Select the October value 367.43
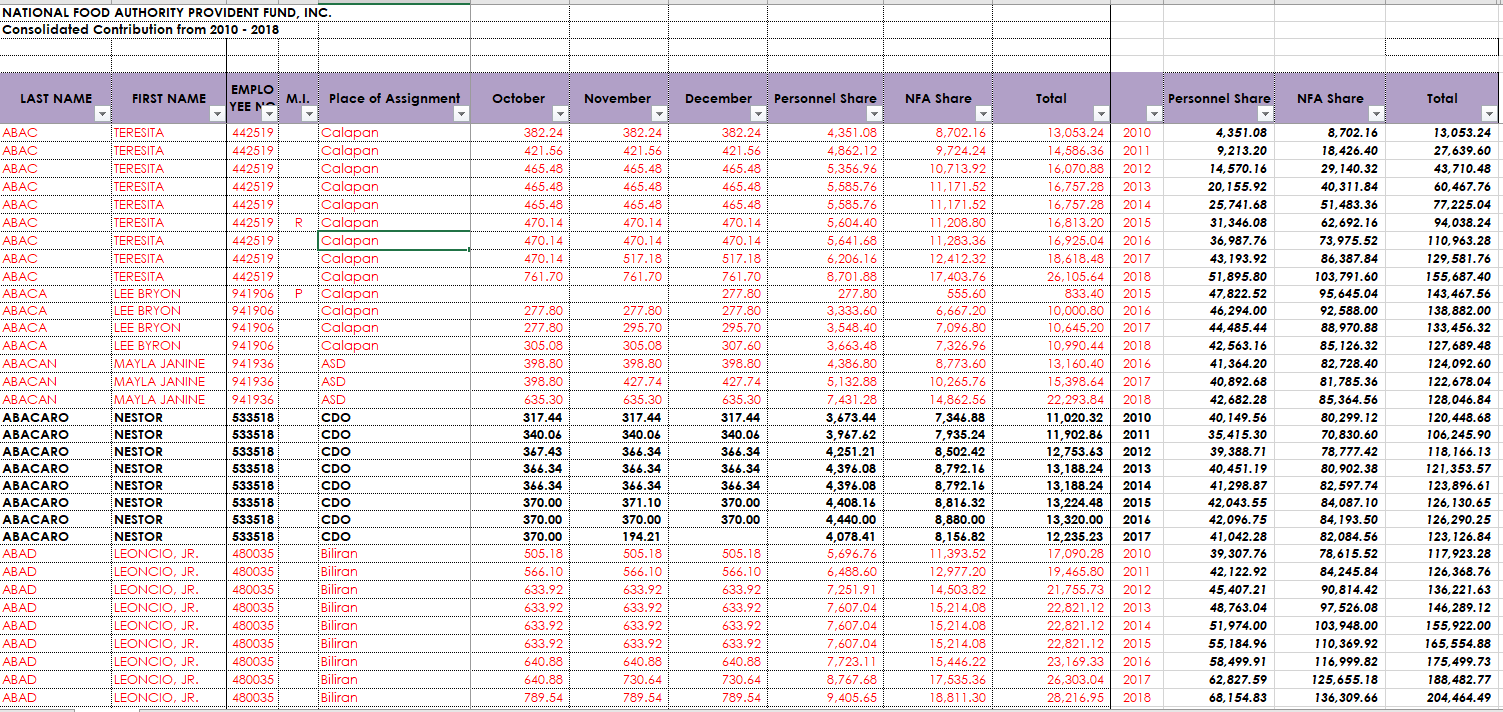 (543, 452)
